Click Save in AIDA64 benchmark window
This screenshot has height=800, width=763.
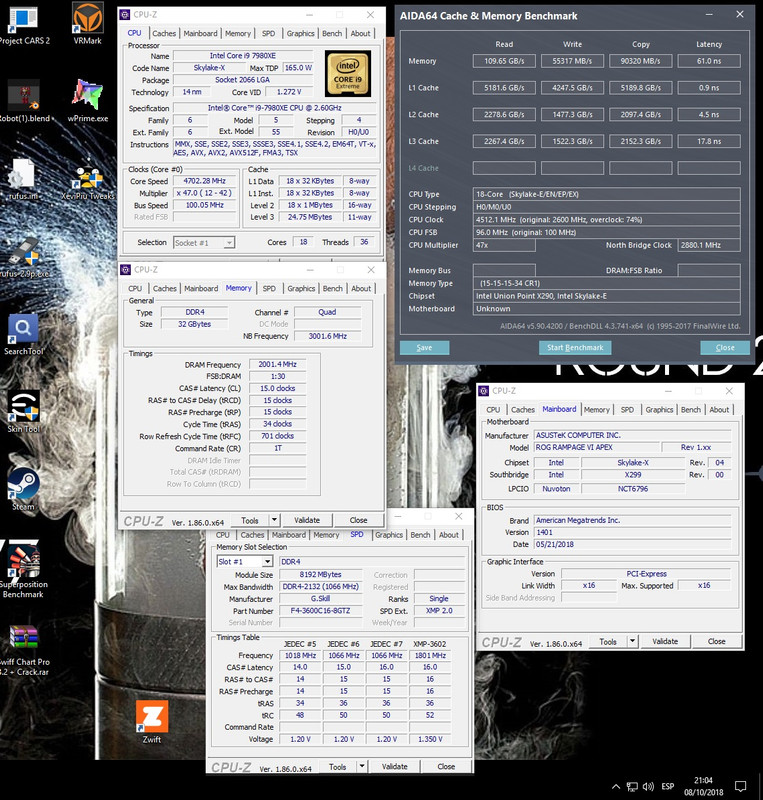pyautogui.click(x=424, y=347)
